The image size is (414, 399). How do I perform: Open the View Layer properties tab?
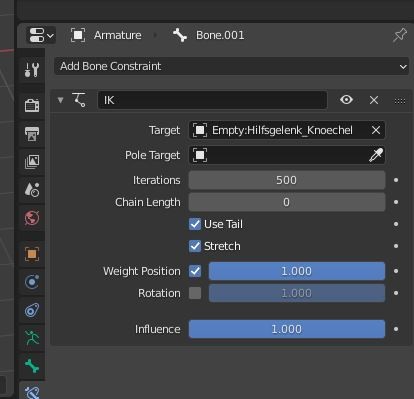(x=32, y=162)
